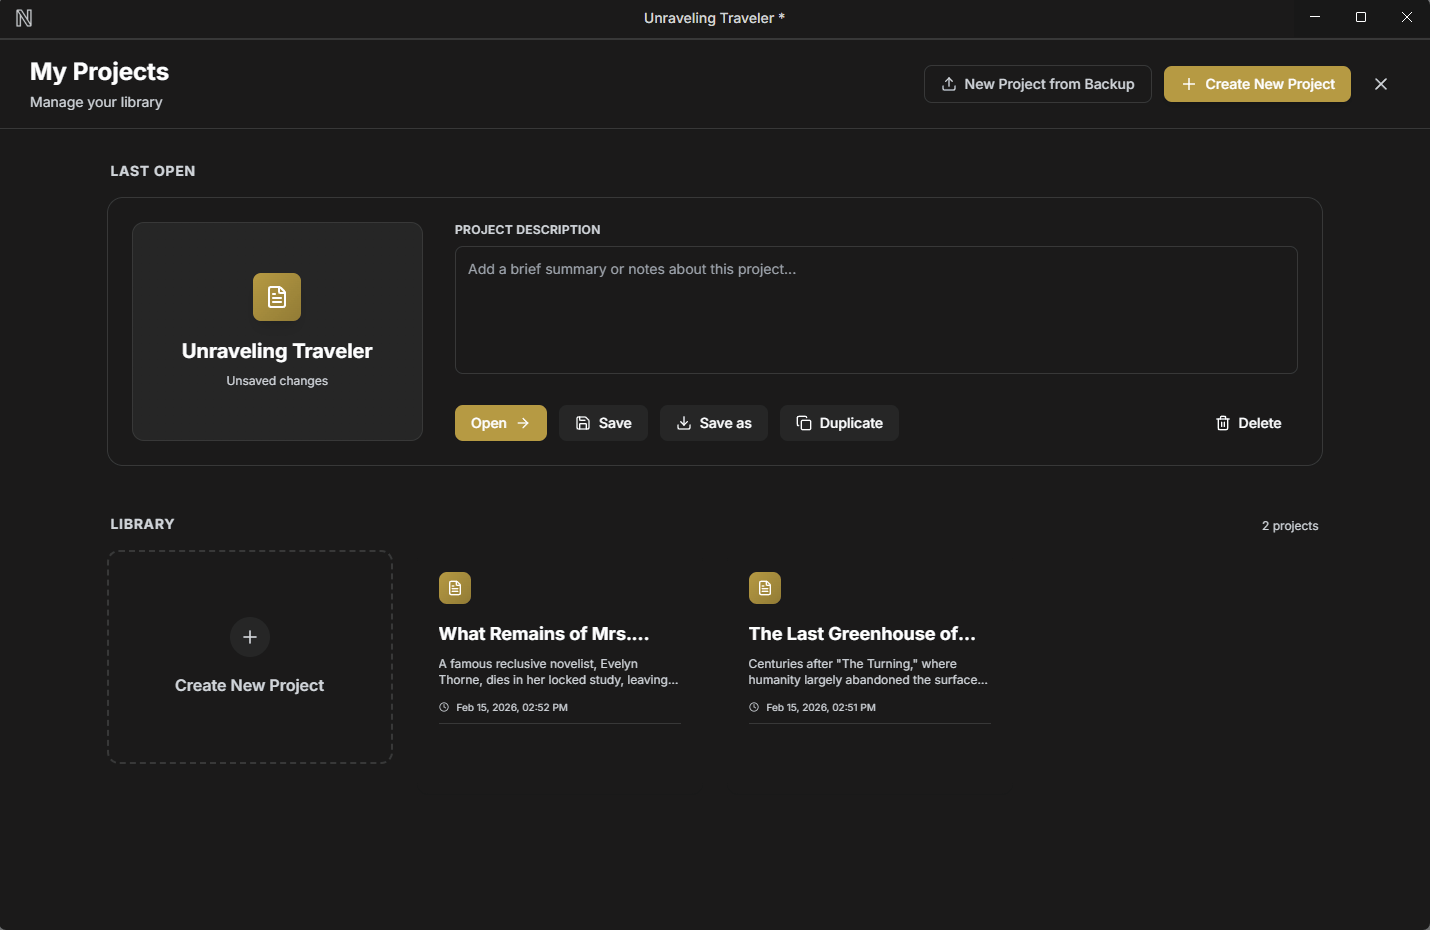The width and height of the screenshot is (1430, 930).
Task: Click the clock icon beside the Feb 15, 02:52 PM timestamp
Action: (443, 707)
